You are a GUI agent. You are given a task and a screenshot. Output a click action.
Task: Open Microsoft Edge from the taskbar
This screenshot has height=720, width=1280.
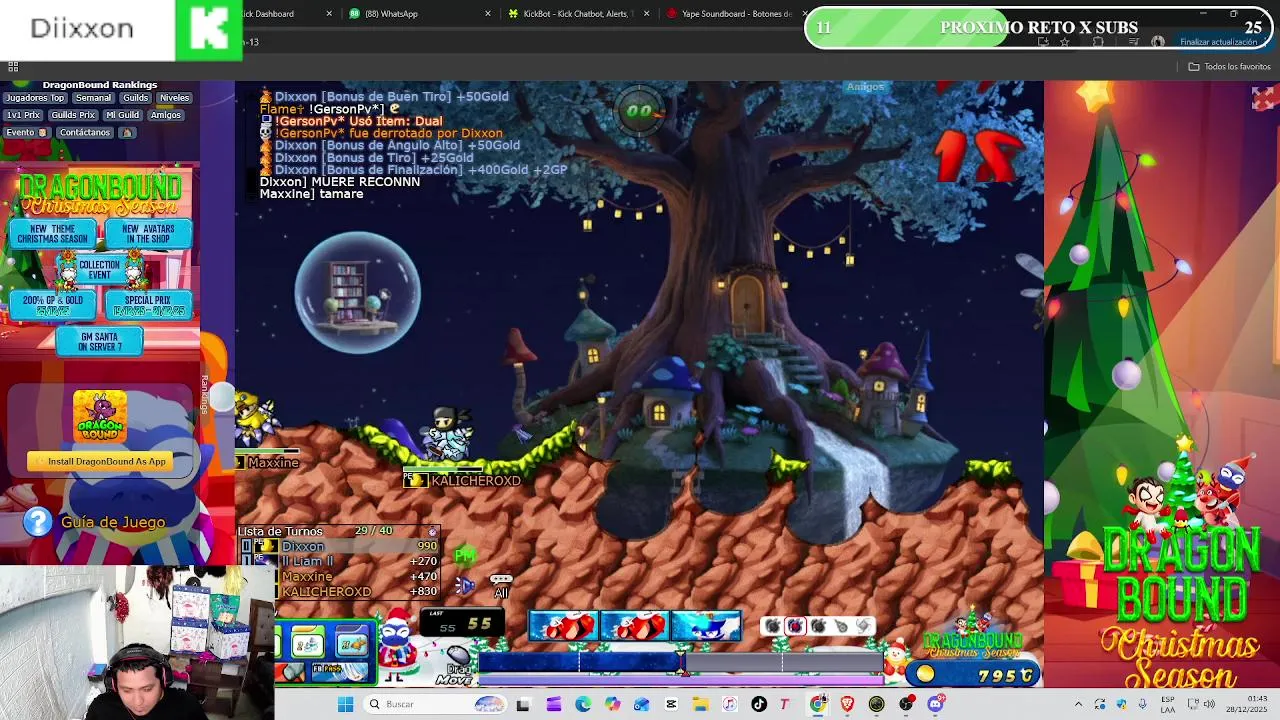point(583,704)
